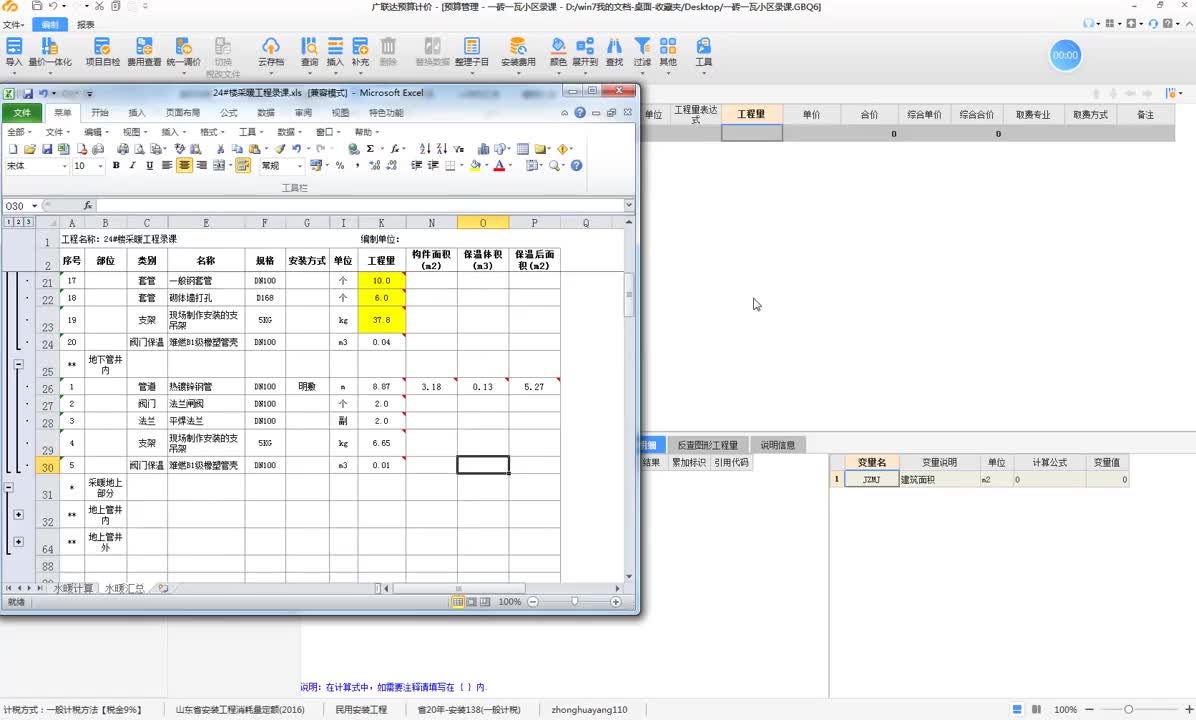1196x720 pixels.
Task: Open the font size 10 dropdown
Action: pyautogui.click(x=99, y=166)
